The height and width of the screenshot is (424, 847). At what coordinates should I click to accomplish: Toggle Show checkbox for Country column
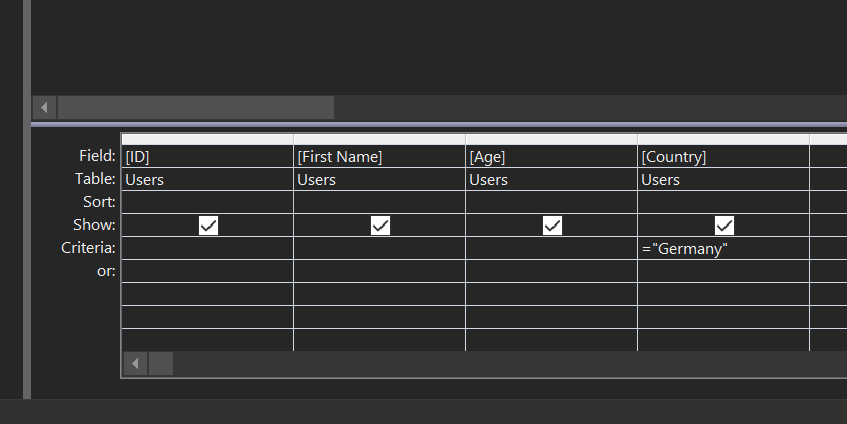tap(724, 226)
